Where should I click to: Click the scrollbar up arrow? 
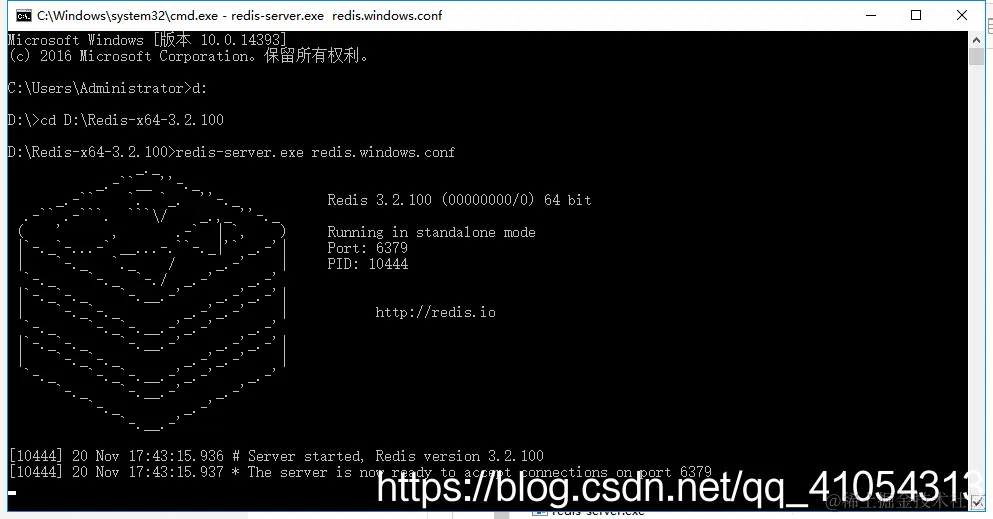(x=976, y=40)
